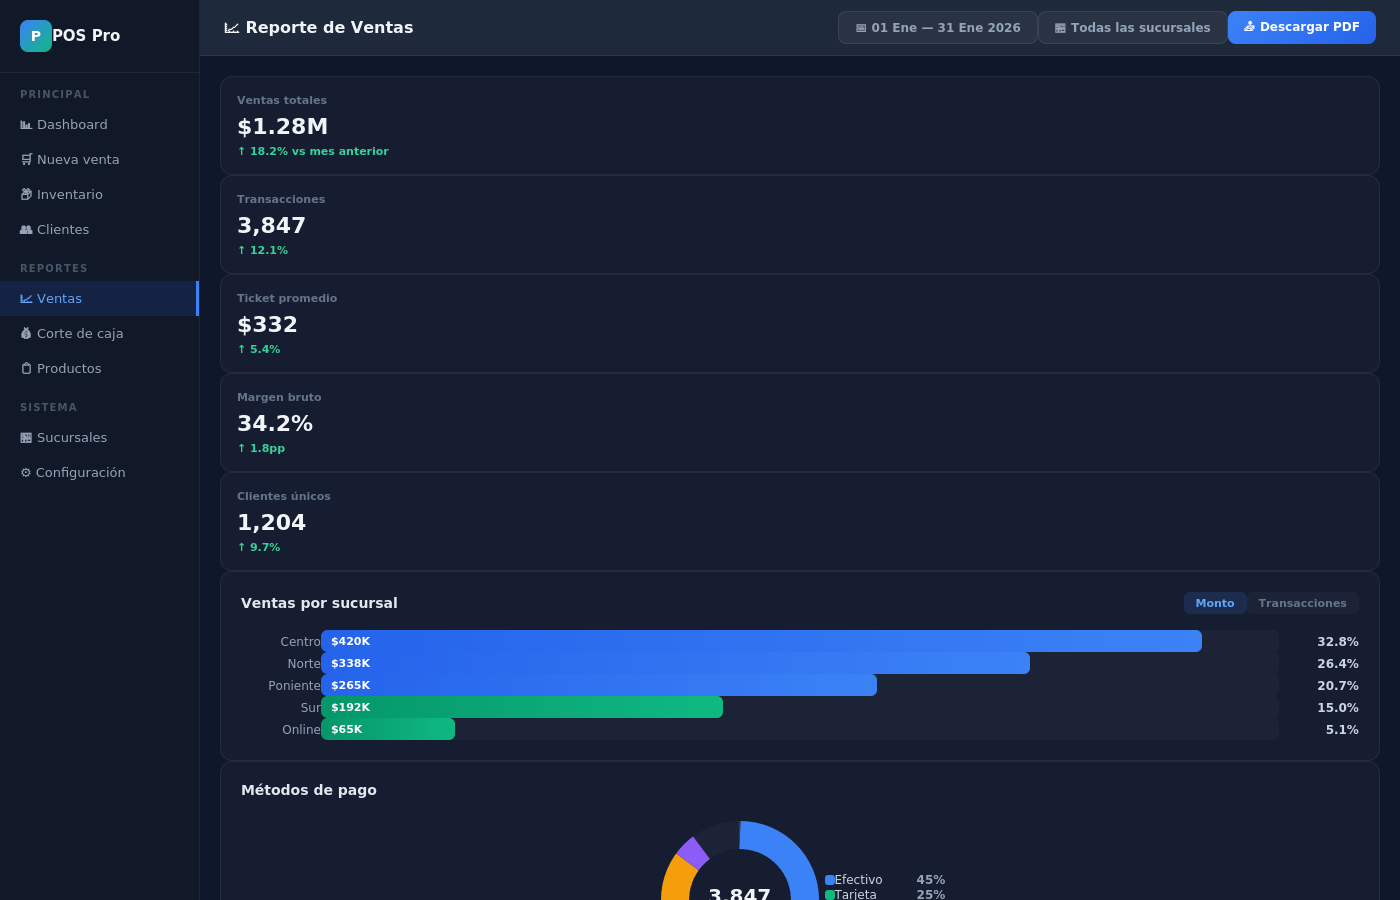Open Sucursales using its building icon

[x=26, y=438]
